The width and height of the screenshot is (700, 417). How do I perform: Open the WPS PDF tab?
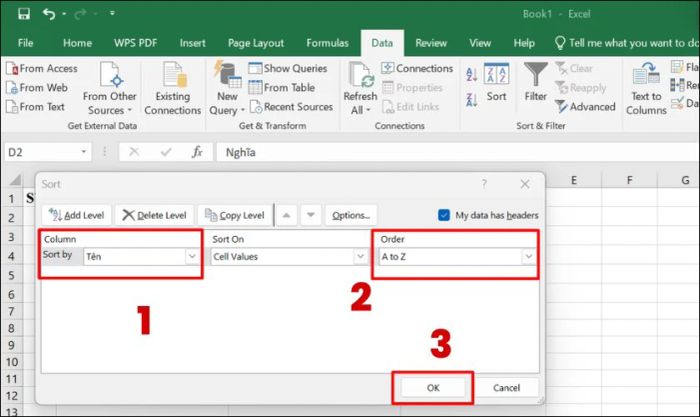[x=135, y=43]
